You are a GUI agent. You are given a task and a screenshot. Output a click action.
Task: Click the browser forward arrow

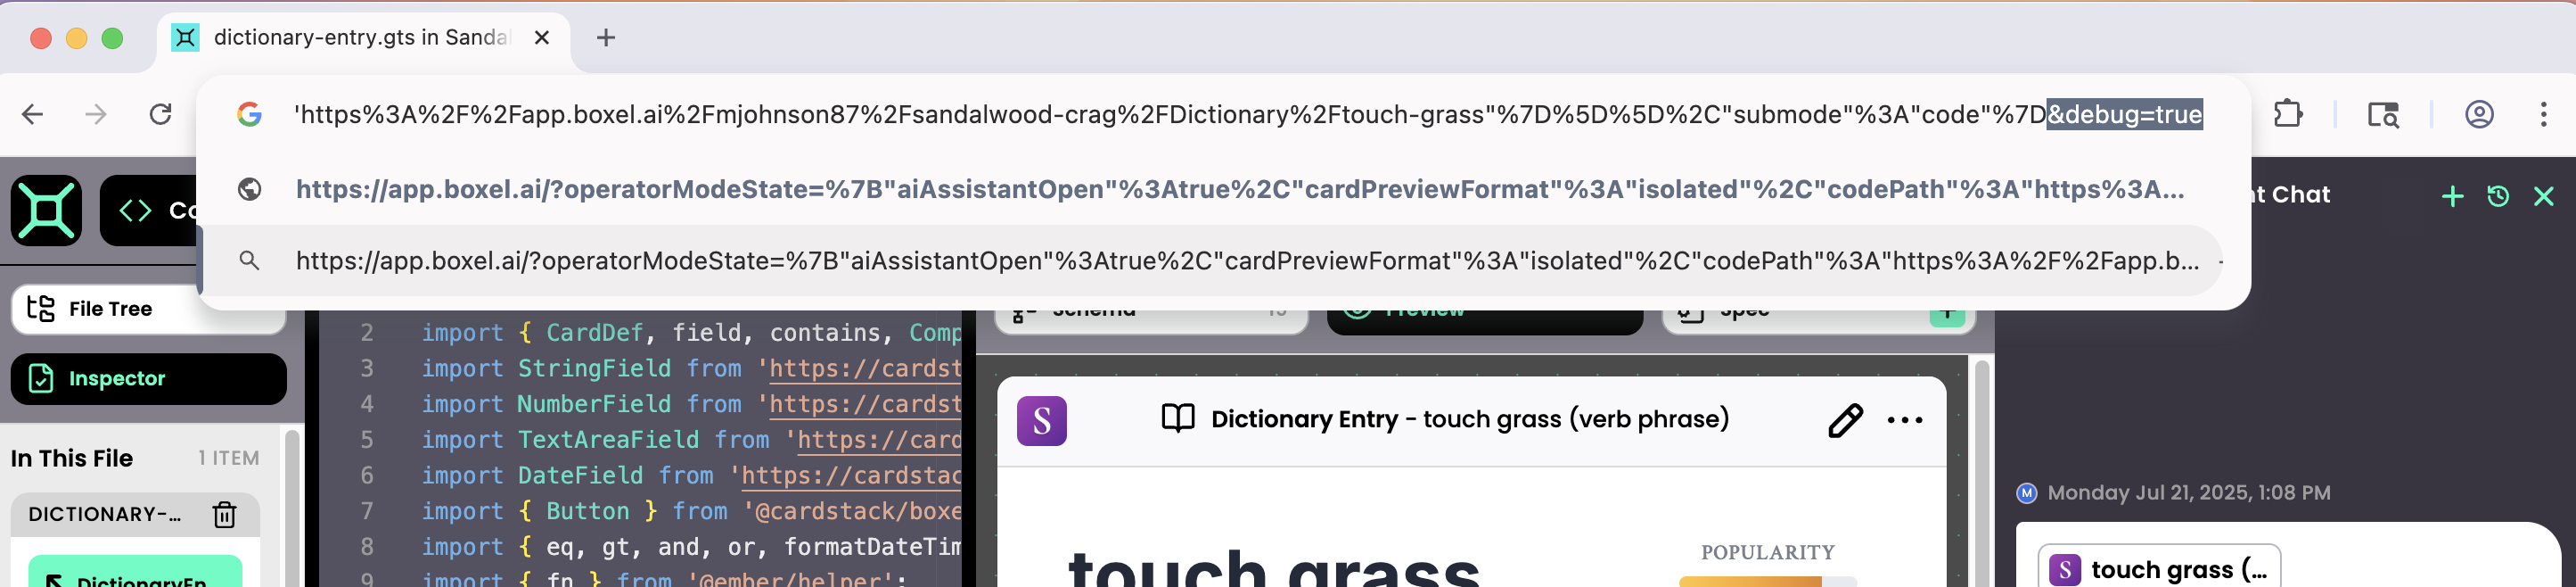click(x=96, y=114)
